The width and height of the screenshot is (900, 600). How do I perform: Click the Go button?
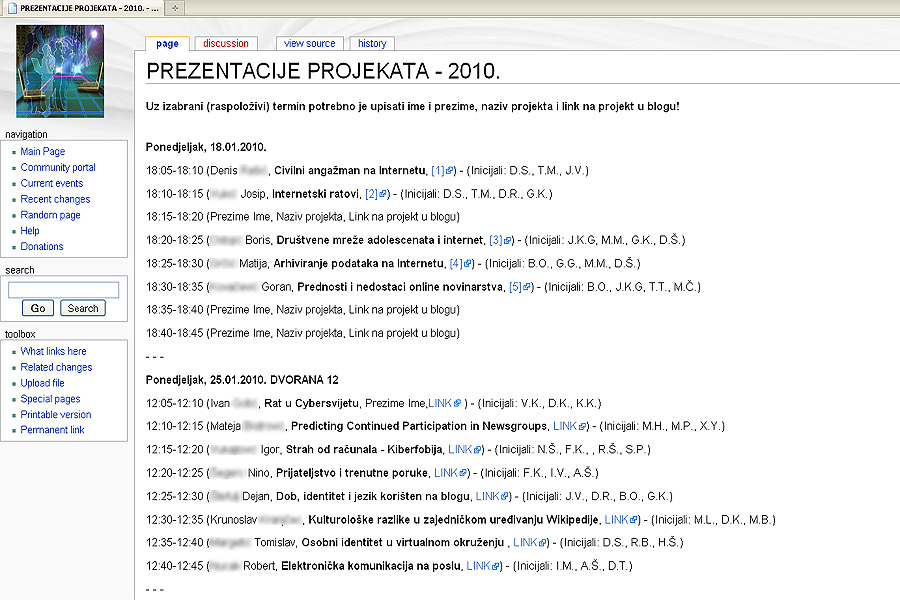pyautogui.click(x=38, y=308)
